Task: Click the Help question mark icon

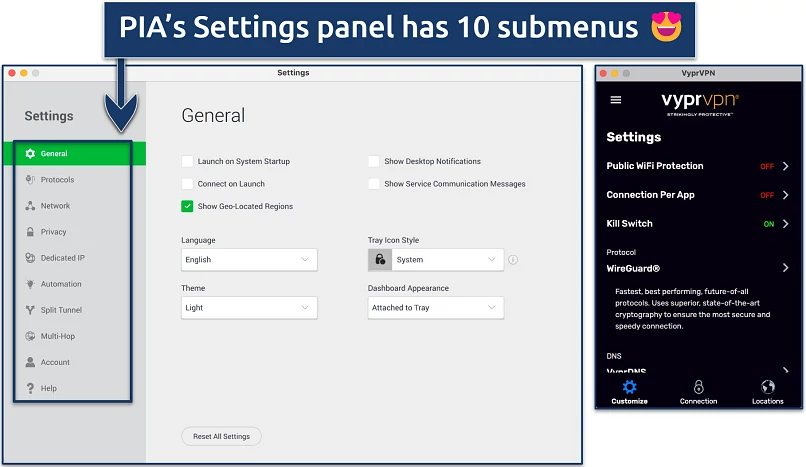Action: 30,388
